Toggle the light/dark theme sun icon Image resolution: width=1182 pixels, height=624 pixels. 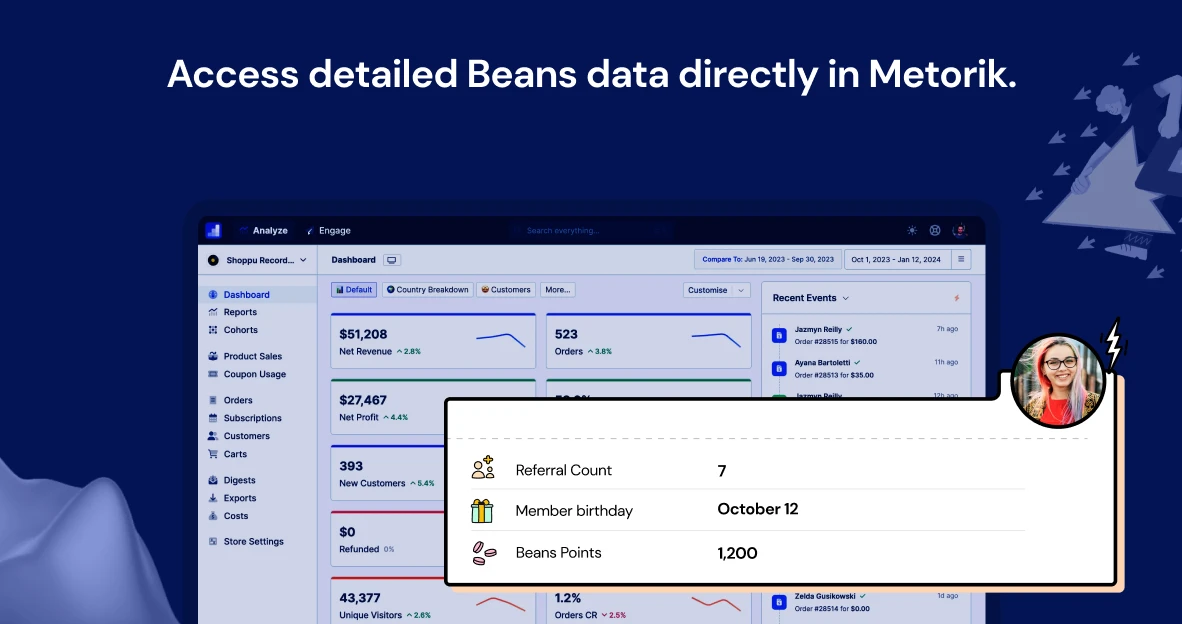tap(912, 230)
